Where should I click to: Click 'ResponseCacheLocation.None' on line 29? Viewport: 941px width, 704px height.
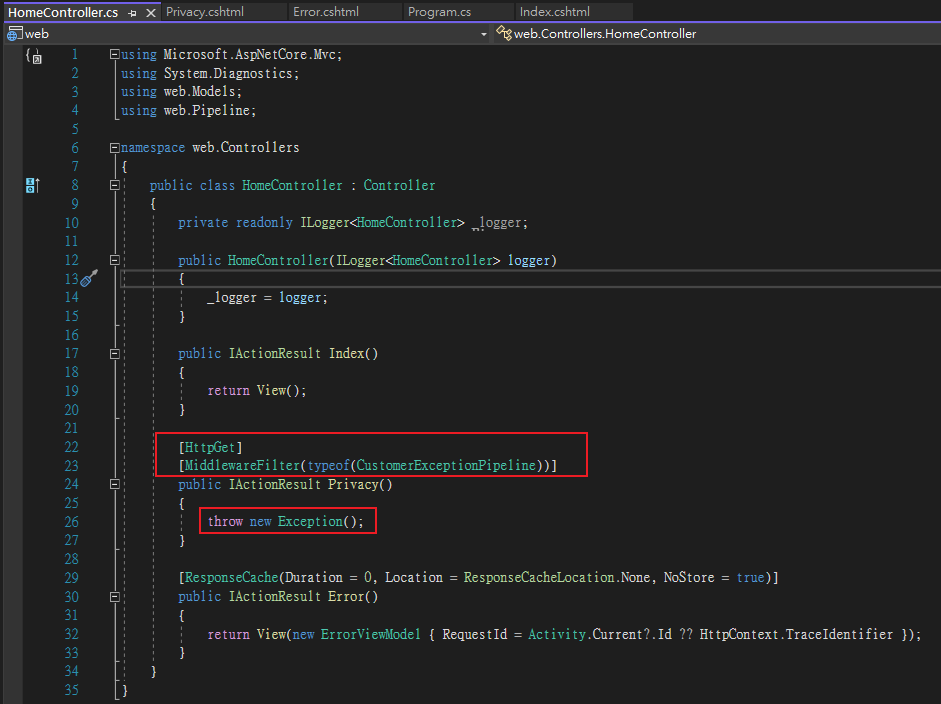(556, 577)
